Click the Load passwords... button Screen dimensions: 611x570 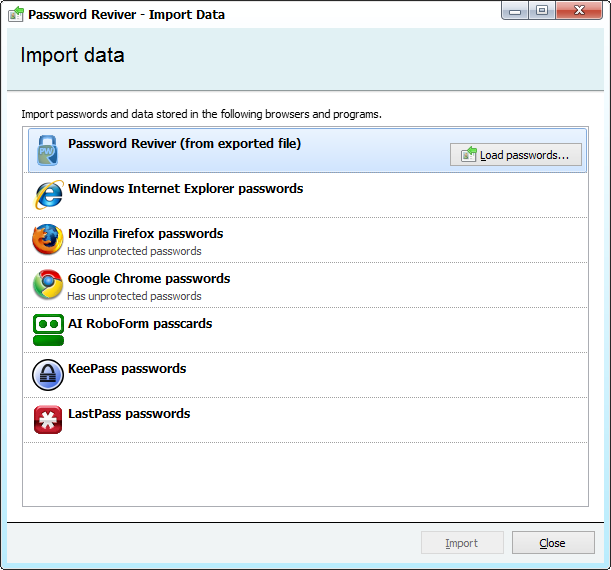[x=516, y=155]
